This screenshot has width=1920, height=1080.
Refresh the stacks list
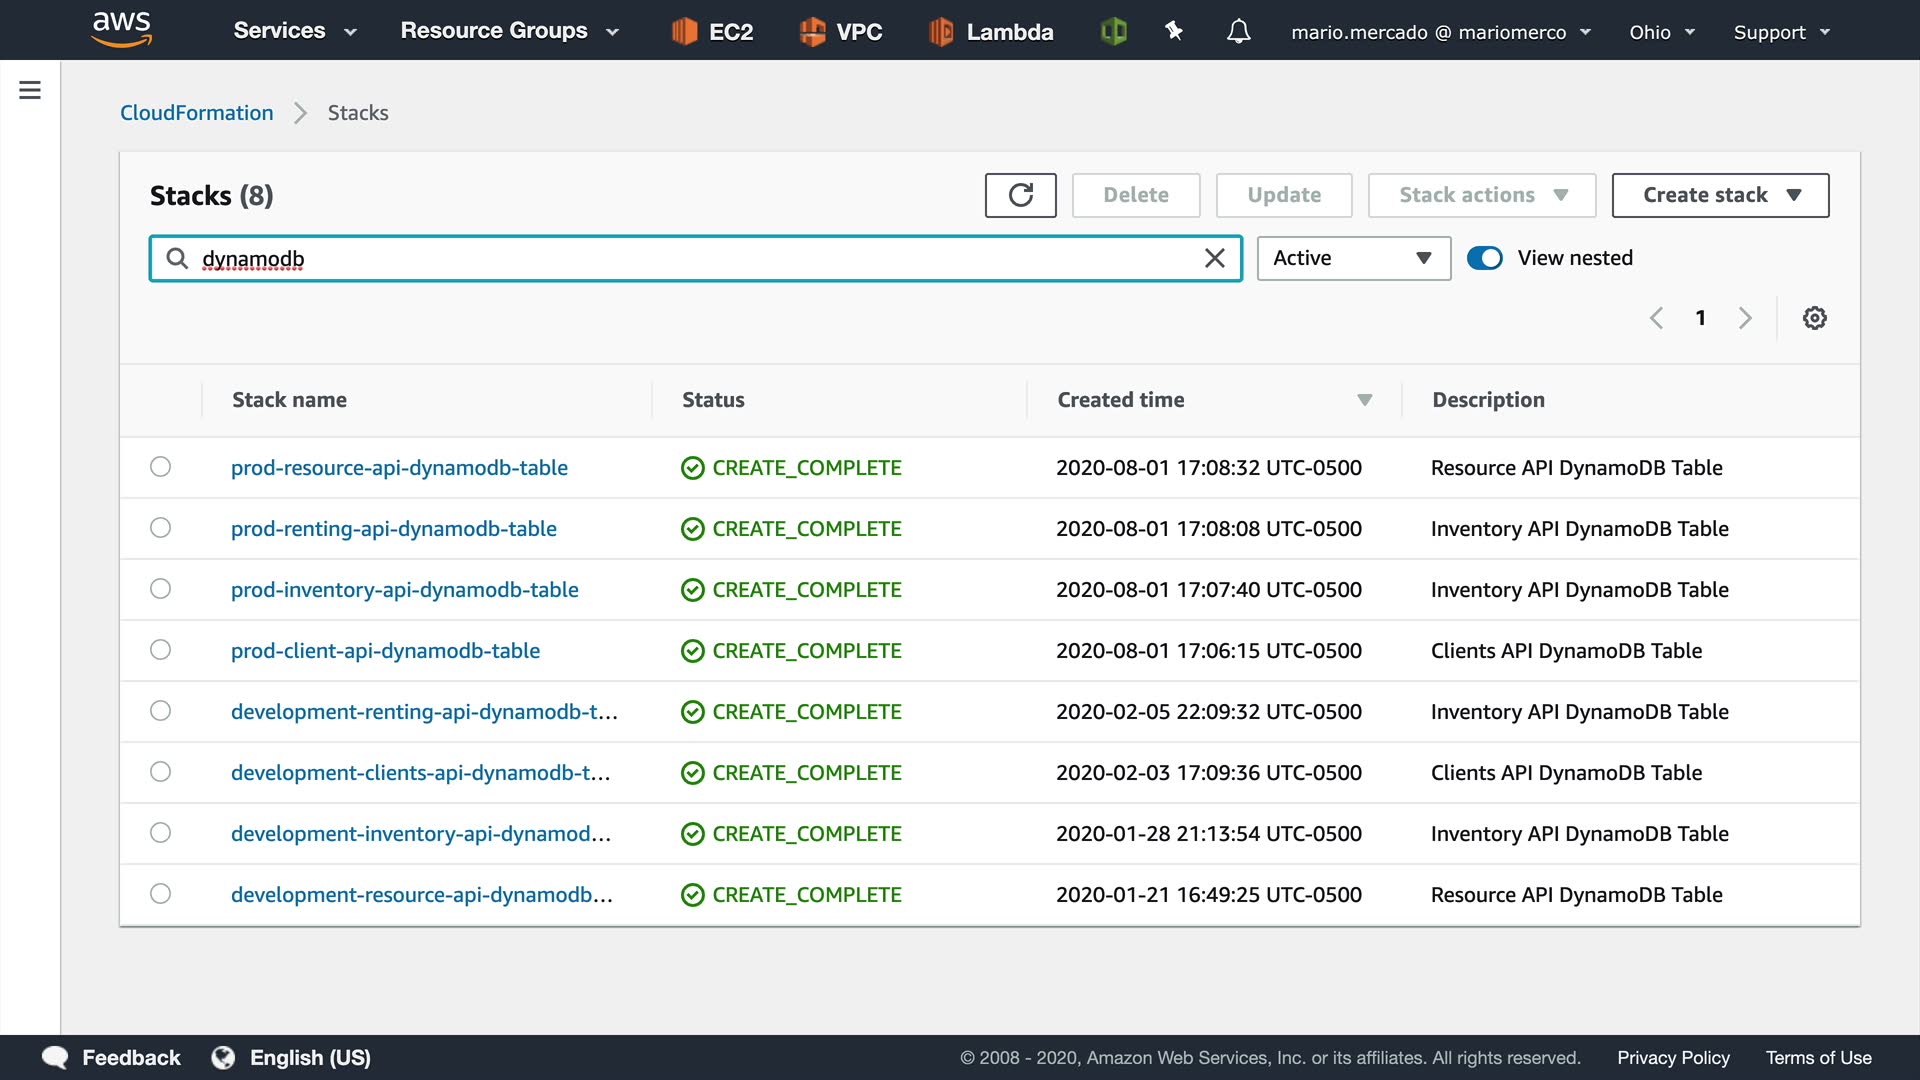(1020, 195)
